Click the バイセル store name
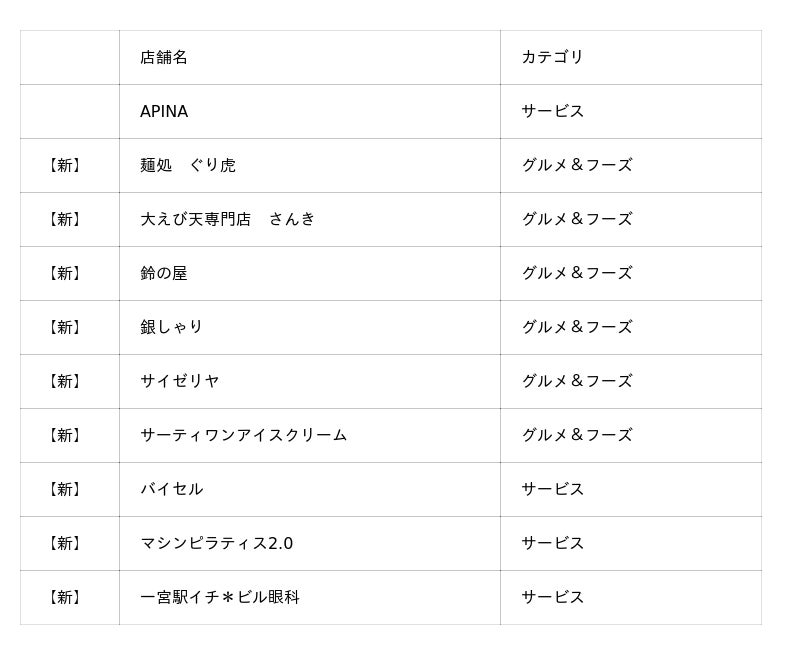 tap(172, 489)
